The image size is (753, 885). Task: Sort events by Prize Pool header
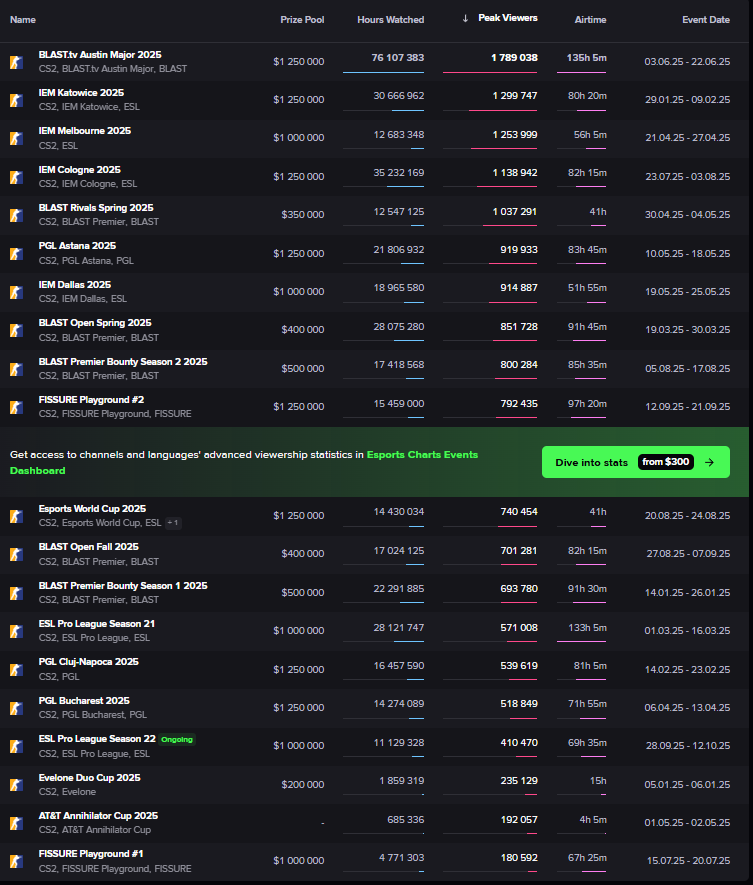302,19
